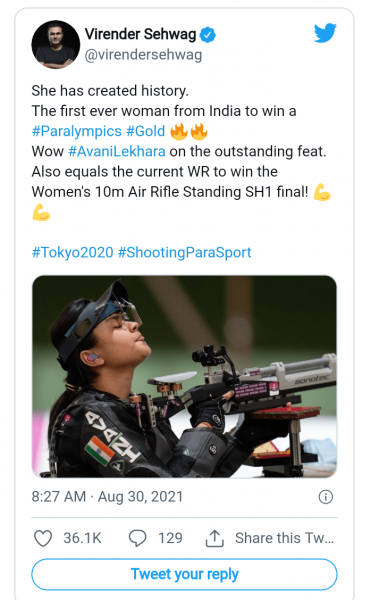Screen dimensions: 371x600
Task: Open the shooter photo in the tweet
Action: [184, 376]
